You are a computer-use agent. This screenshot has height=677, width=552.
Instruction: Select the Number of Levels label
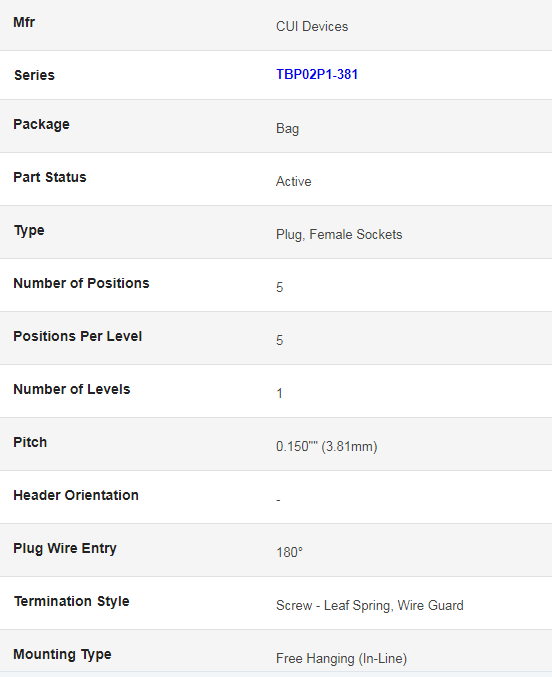pos(72,389)
